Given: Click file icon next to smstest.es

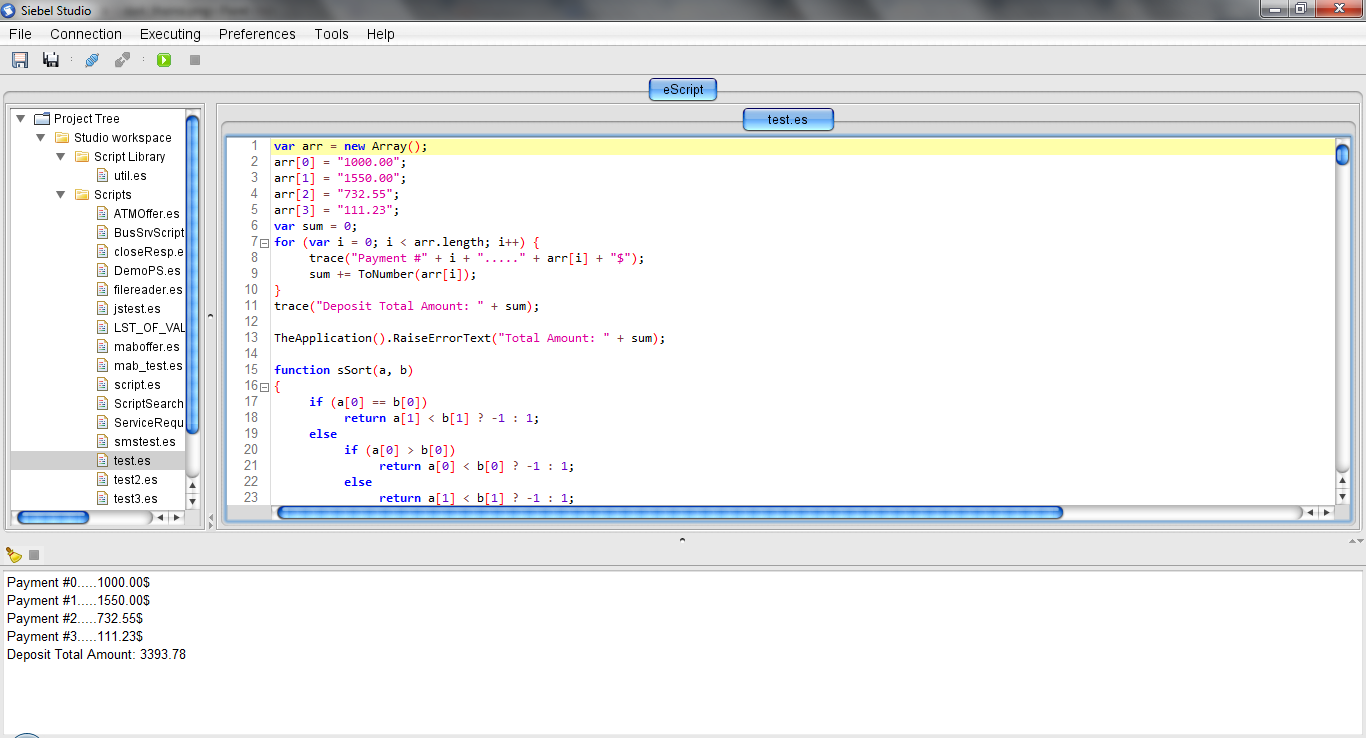Looking at the screenshot, I should 103,442.
